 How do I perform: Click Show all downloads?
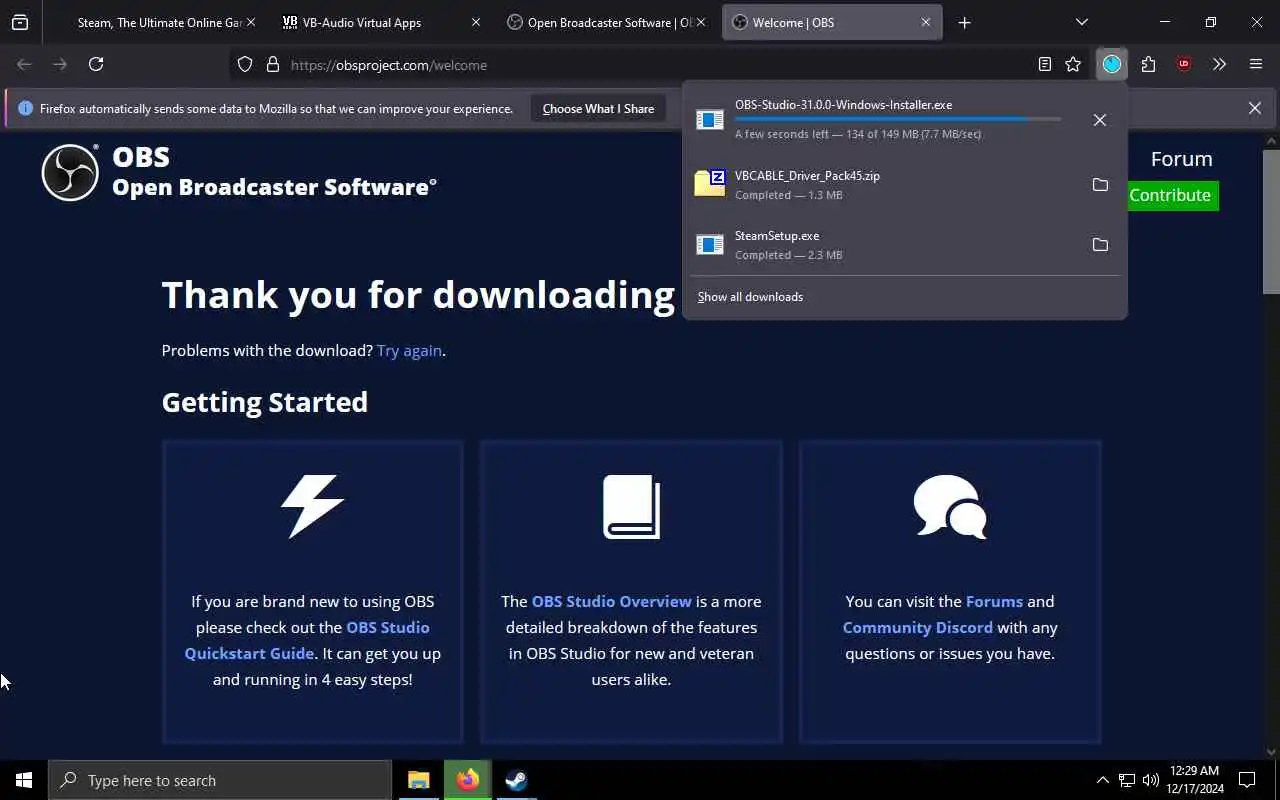pyautogui.click(x=750, y=297)
